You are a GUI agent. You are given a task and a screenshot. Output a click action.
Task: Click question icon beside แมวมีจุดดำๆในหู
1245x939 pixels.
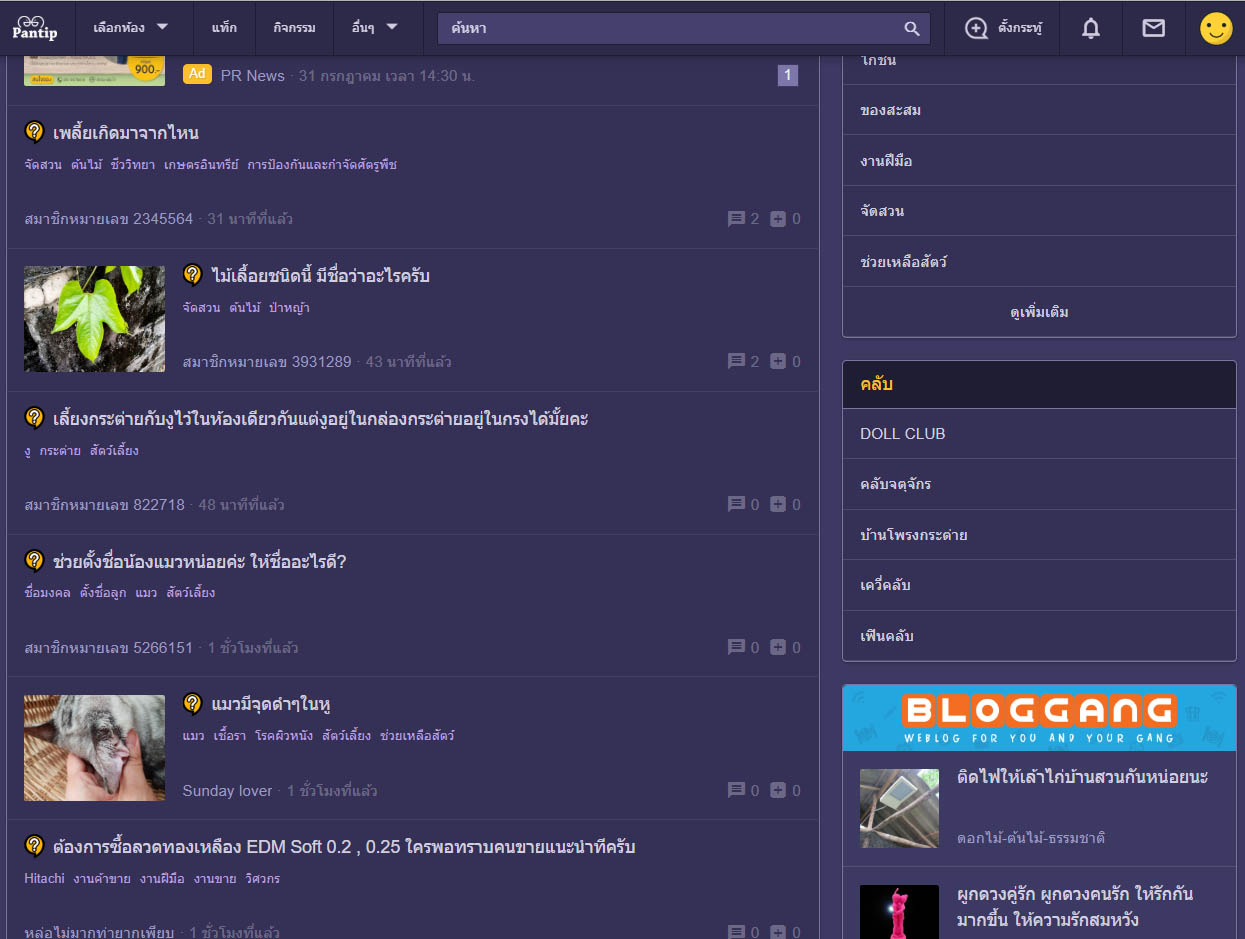[193, 704]
